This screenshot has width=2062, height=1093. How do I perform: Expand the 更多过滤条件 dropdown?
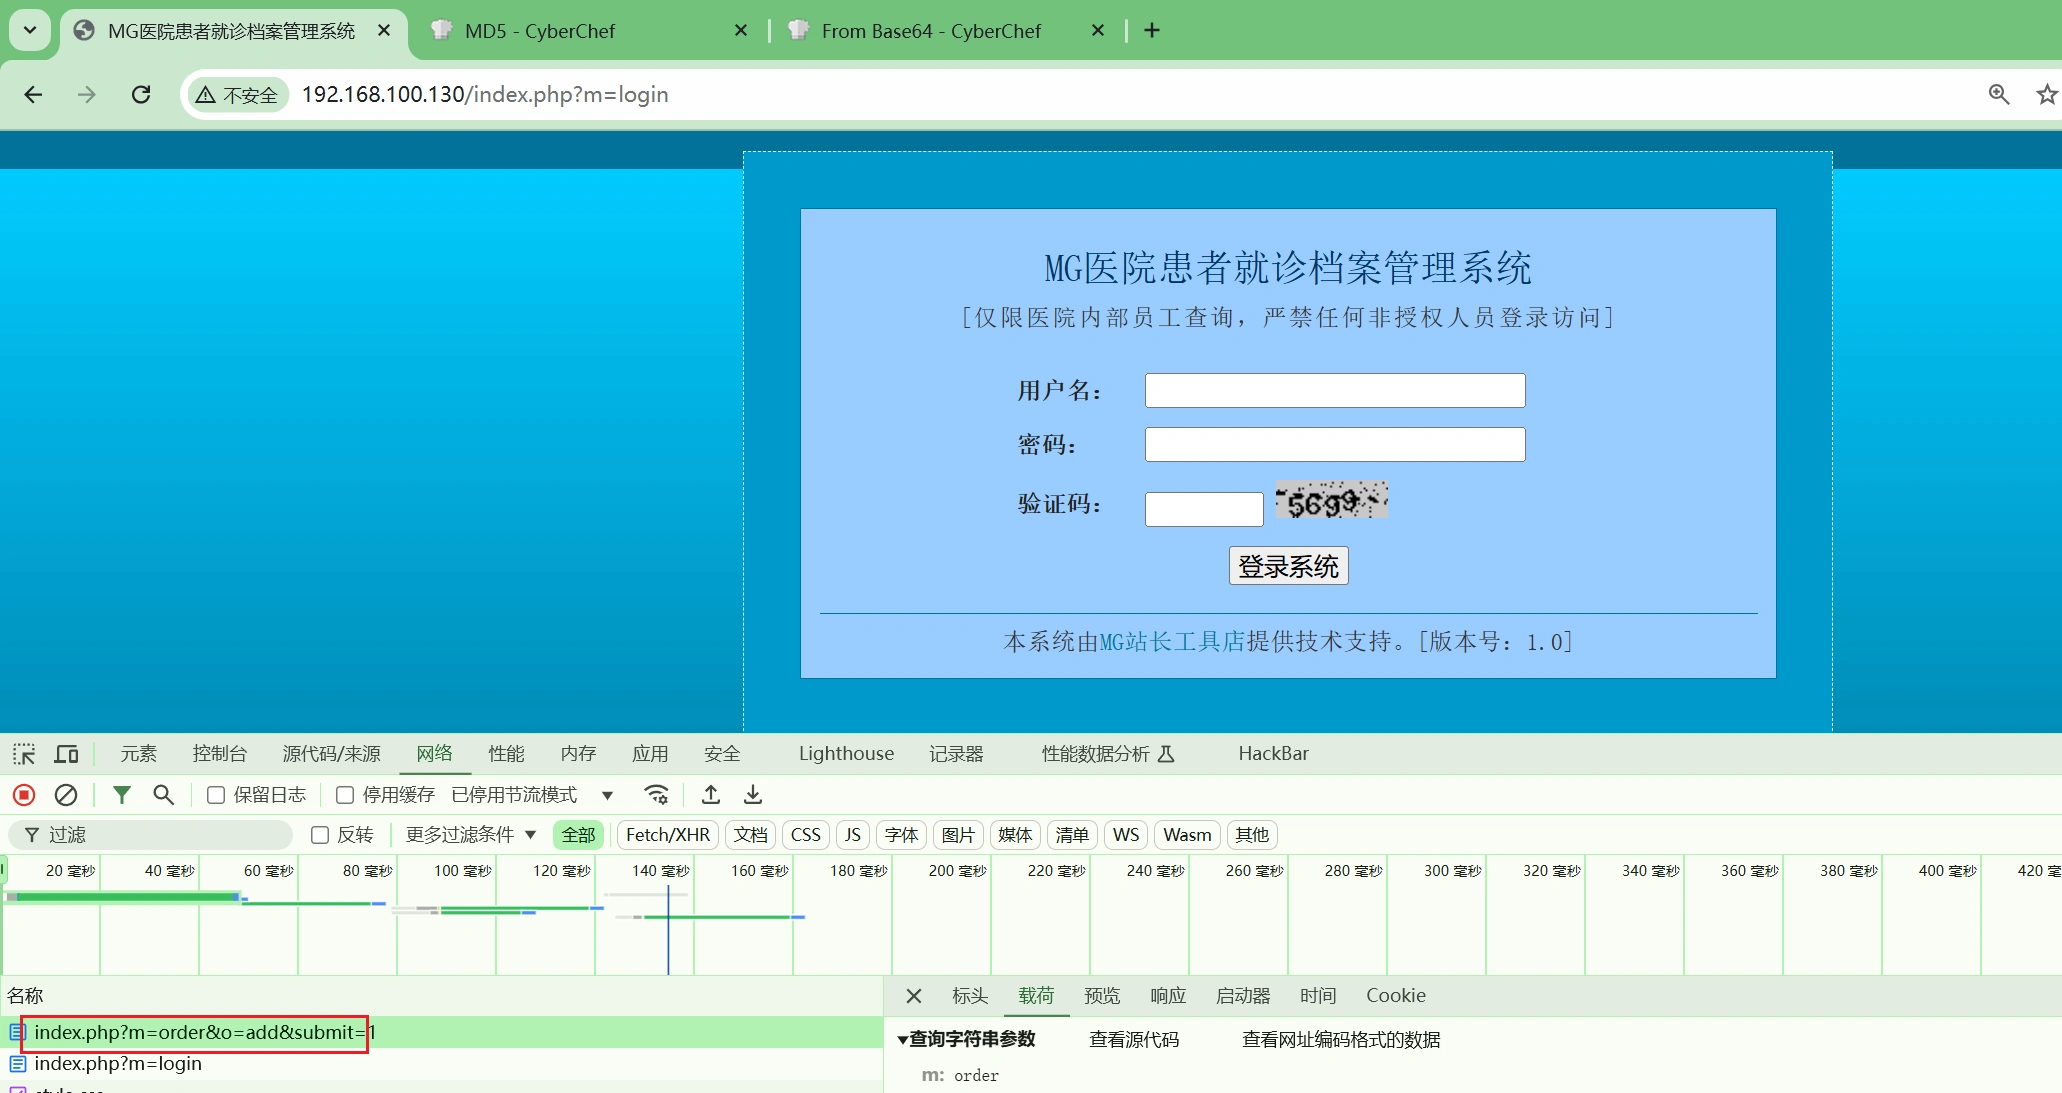(470, 835)
